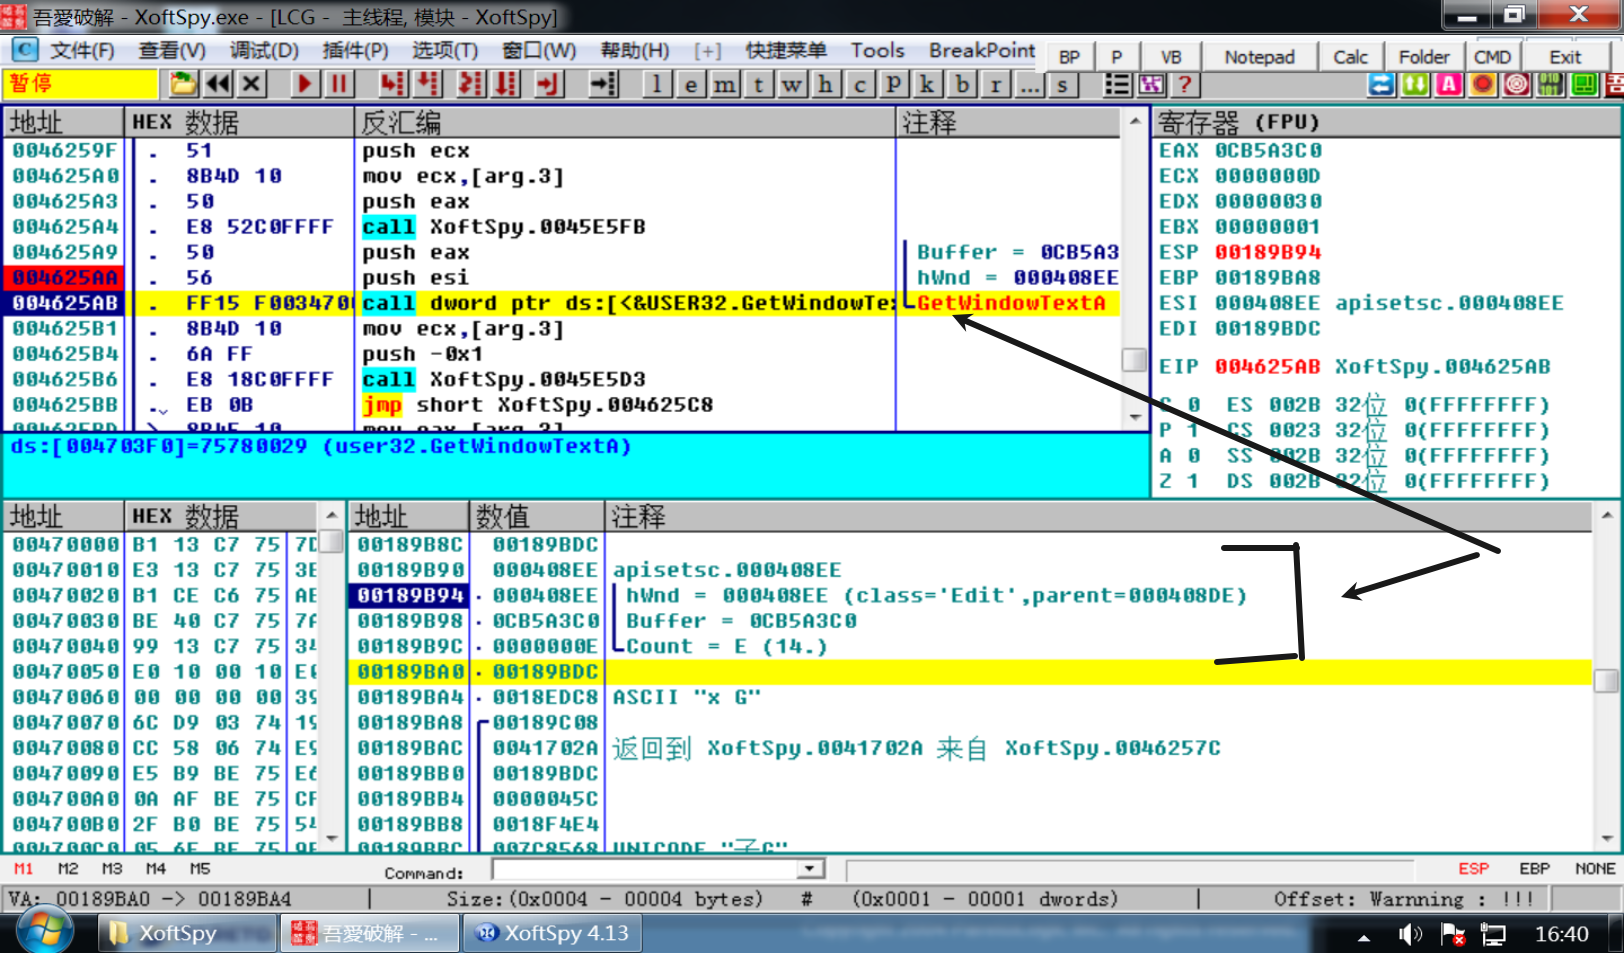Click the red question mark help icon
This screenshot has width=1624, height=953.
(x=1185, y=85)
